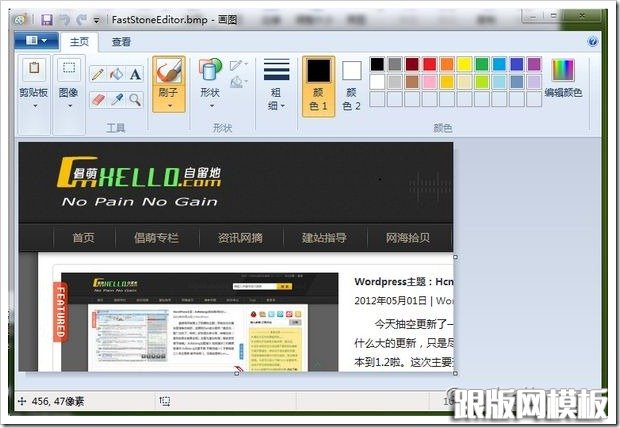
Task: Choose the Text tool
Action: pos(135,74)
